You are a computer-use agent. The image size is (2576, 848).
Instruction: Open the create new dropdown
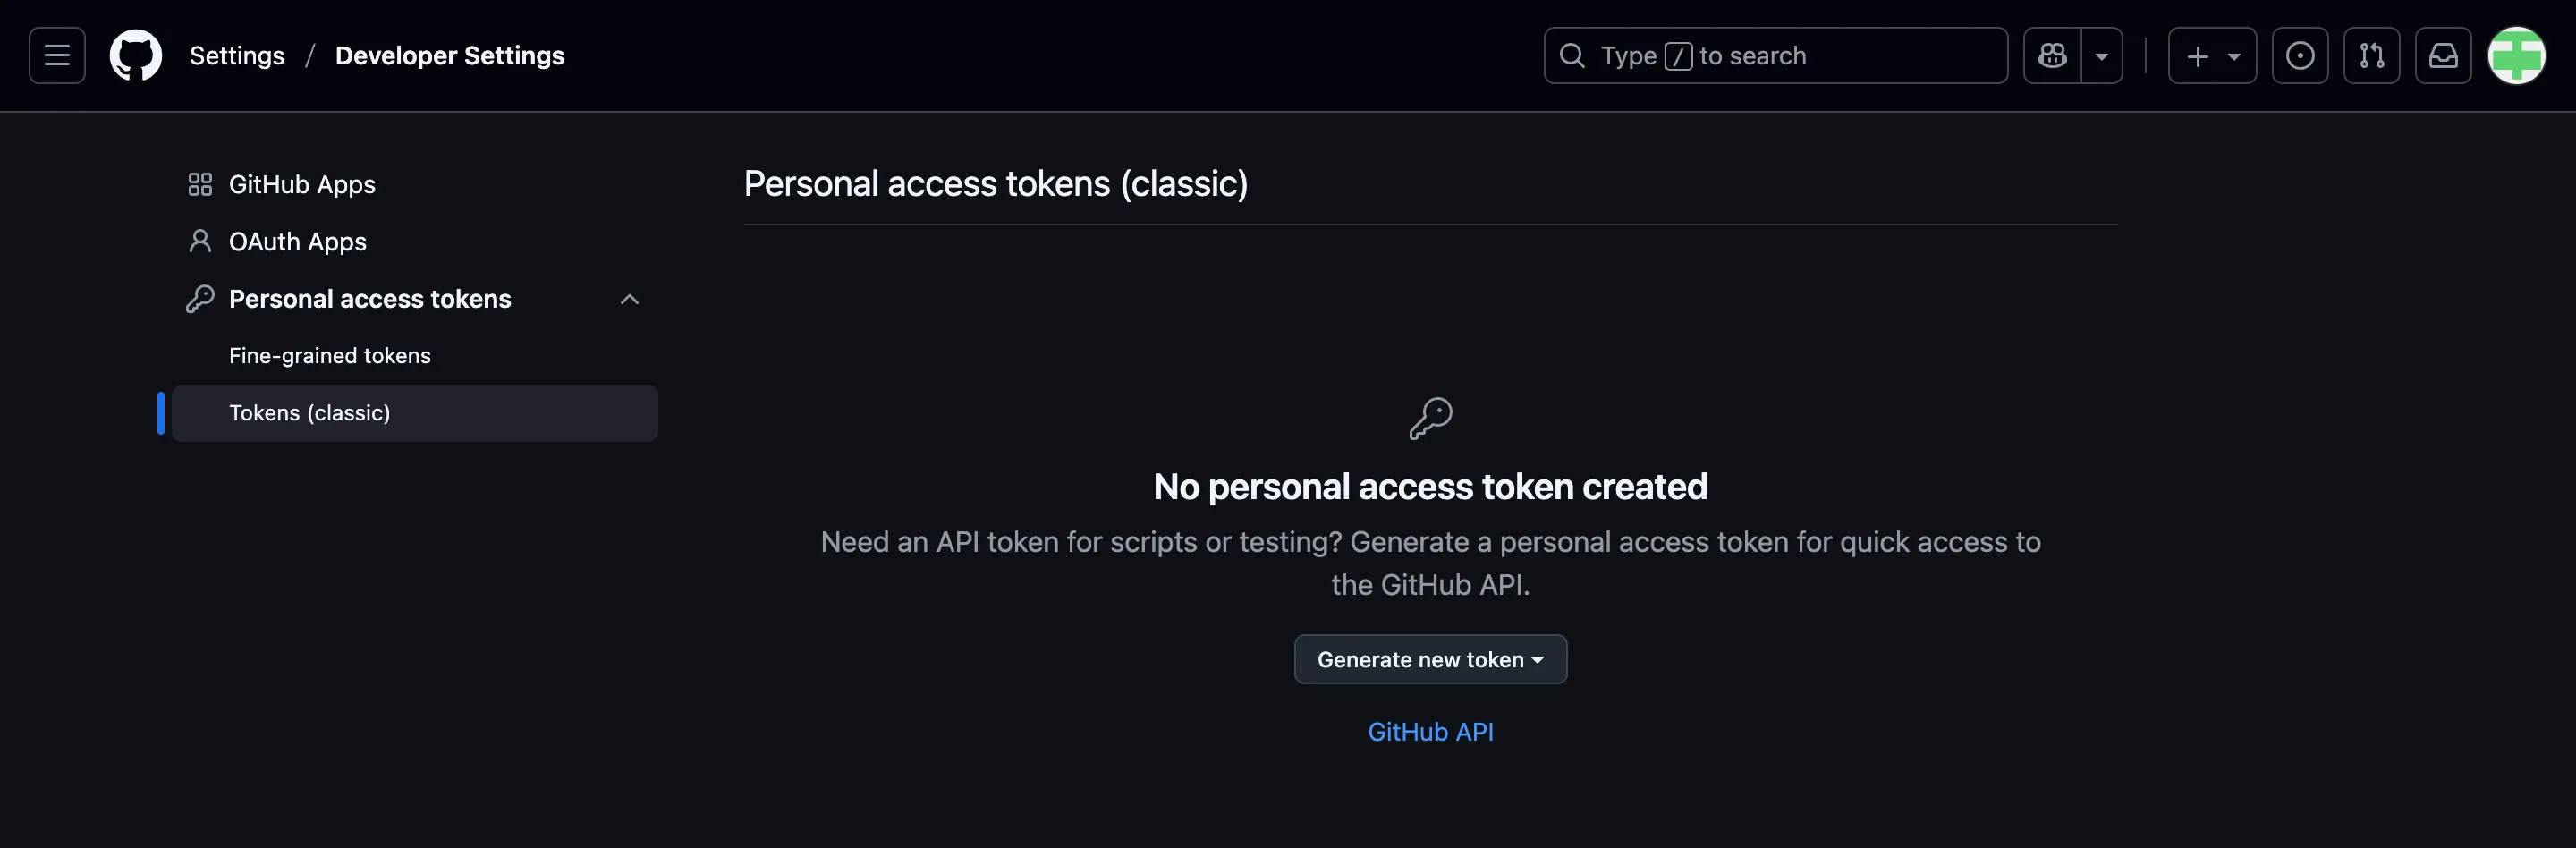click(2212, 55)
